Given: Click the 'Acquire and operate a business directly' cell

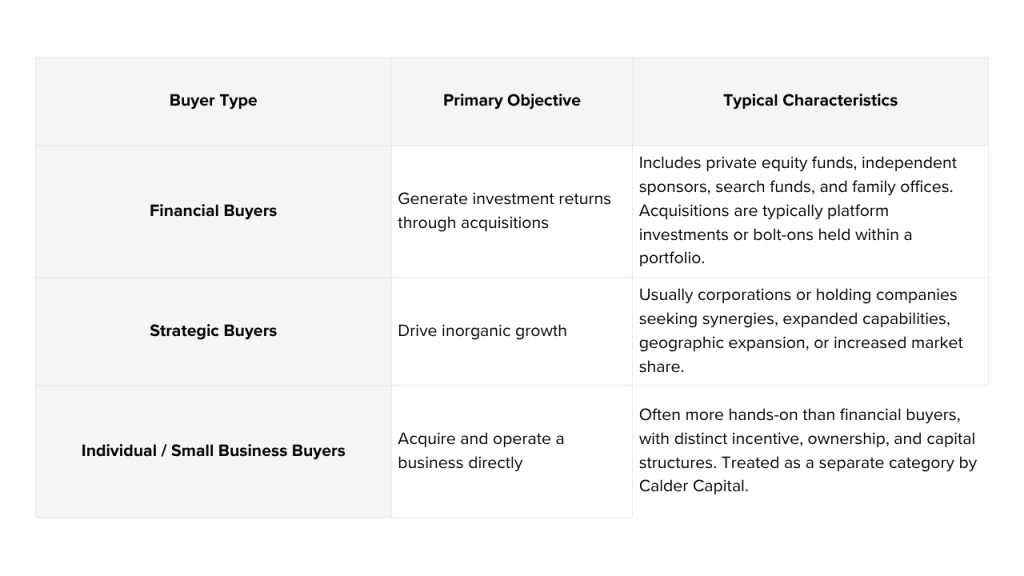Looking at the screenshot, I should click(481, 451).
